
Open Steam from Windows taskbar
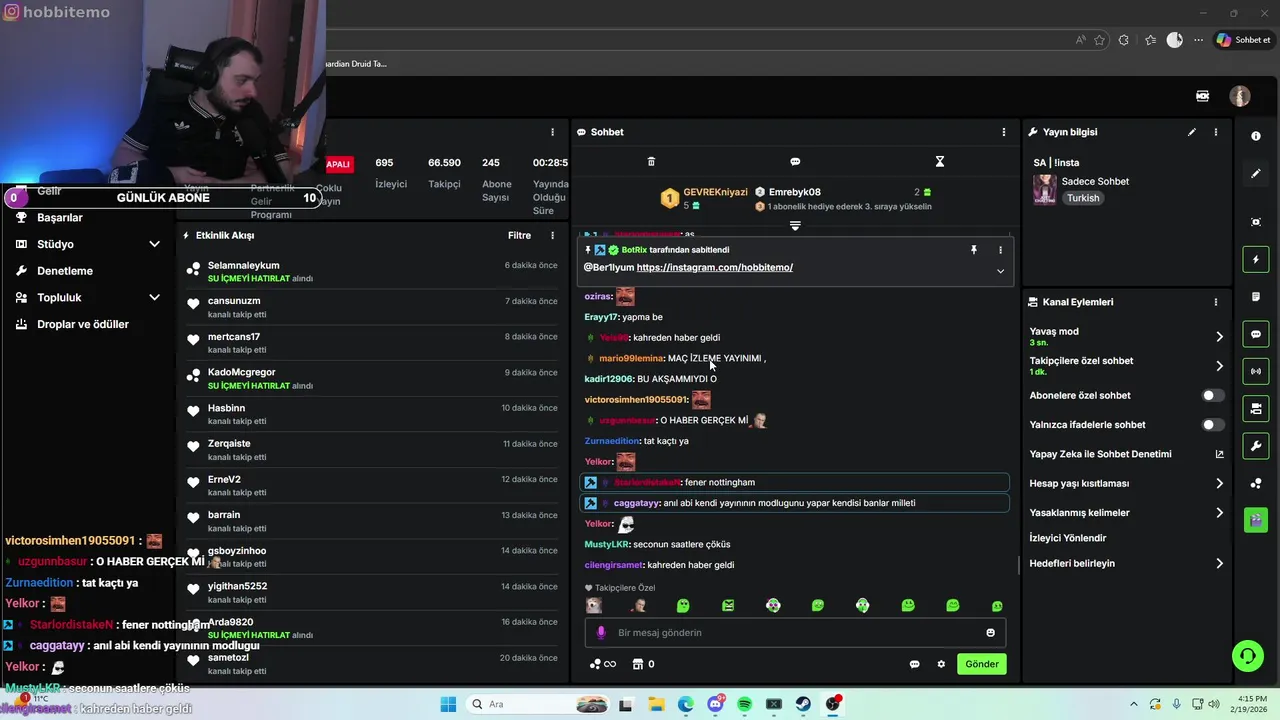(803, 704)
